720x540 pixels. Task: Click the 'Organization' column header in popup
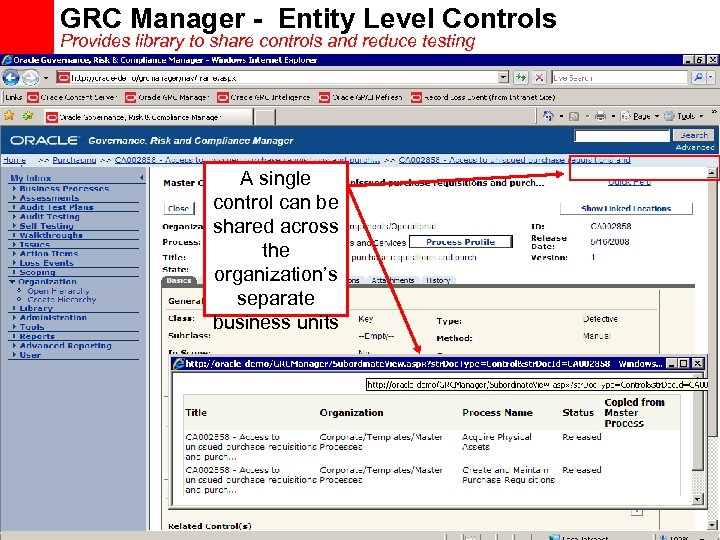[x=351, y=412]
